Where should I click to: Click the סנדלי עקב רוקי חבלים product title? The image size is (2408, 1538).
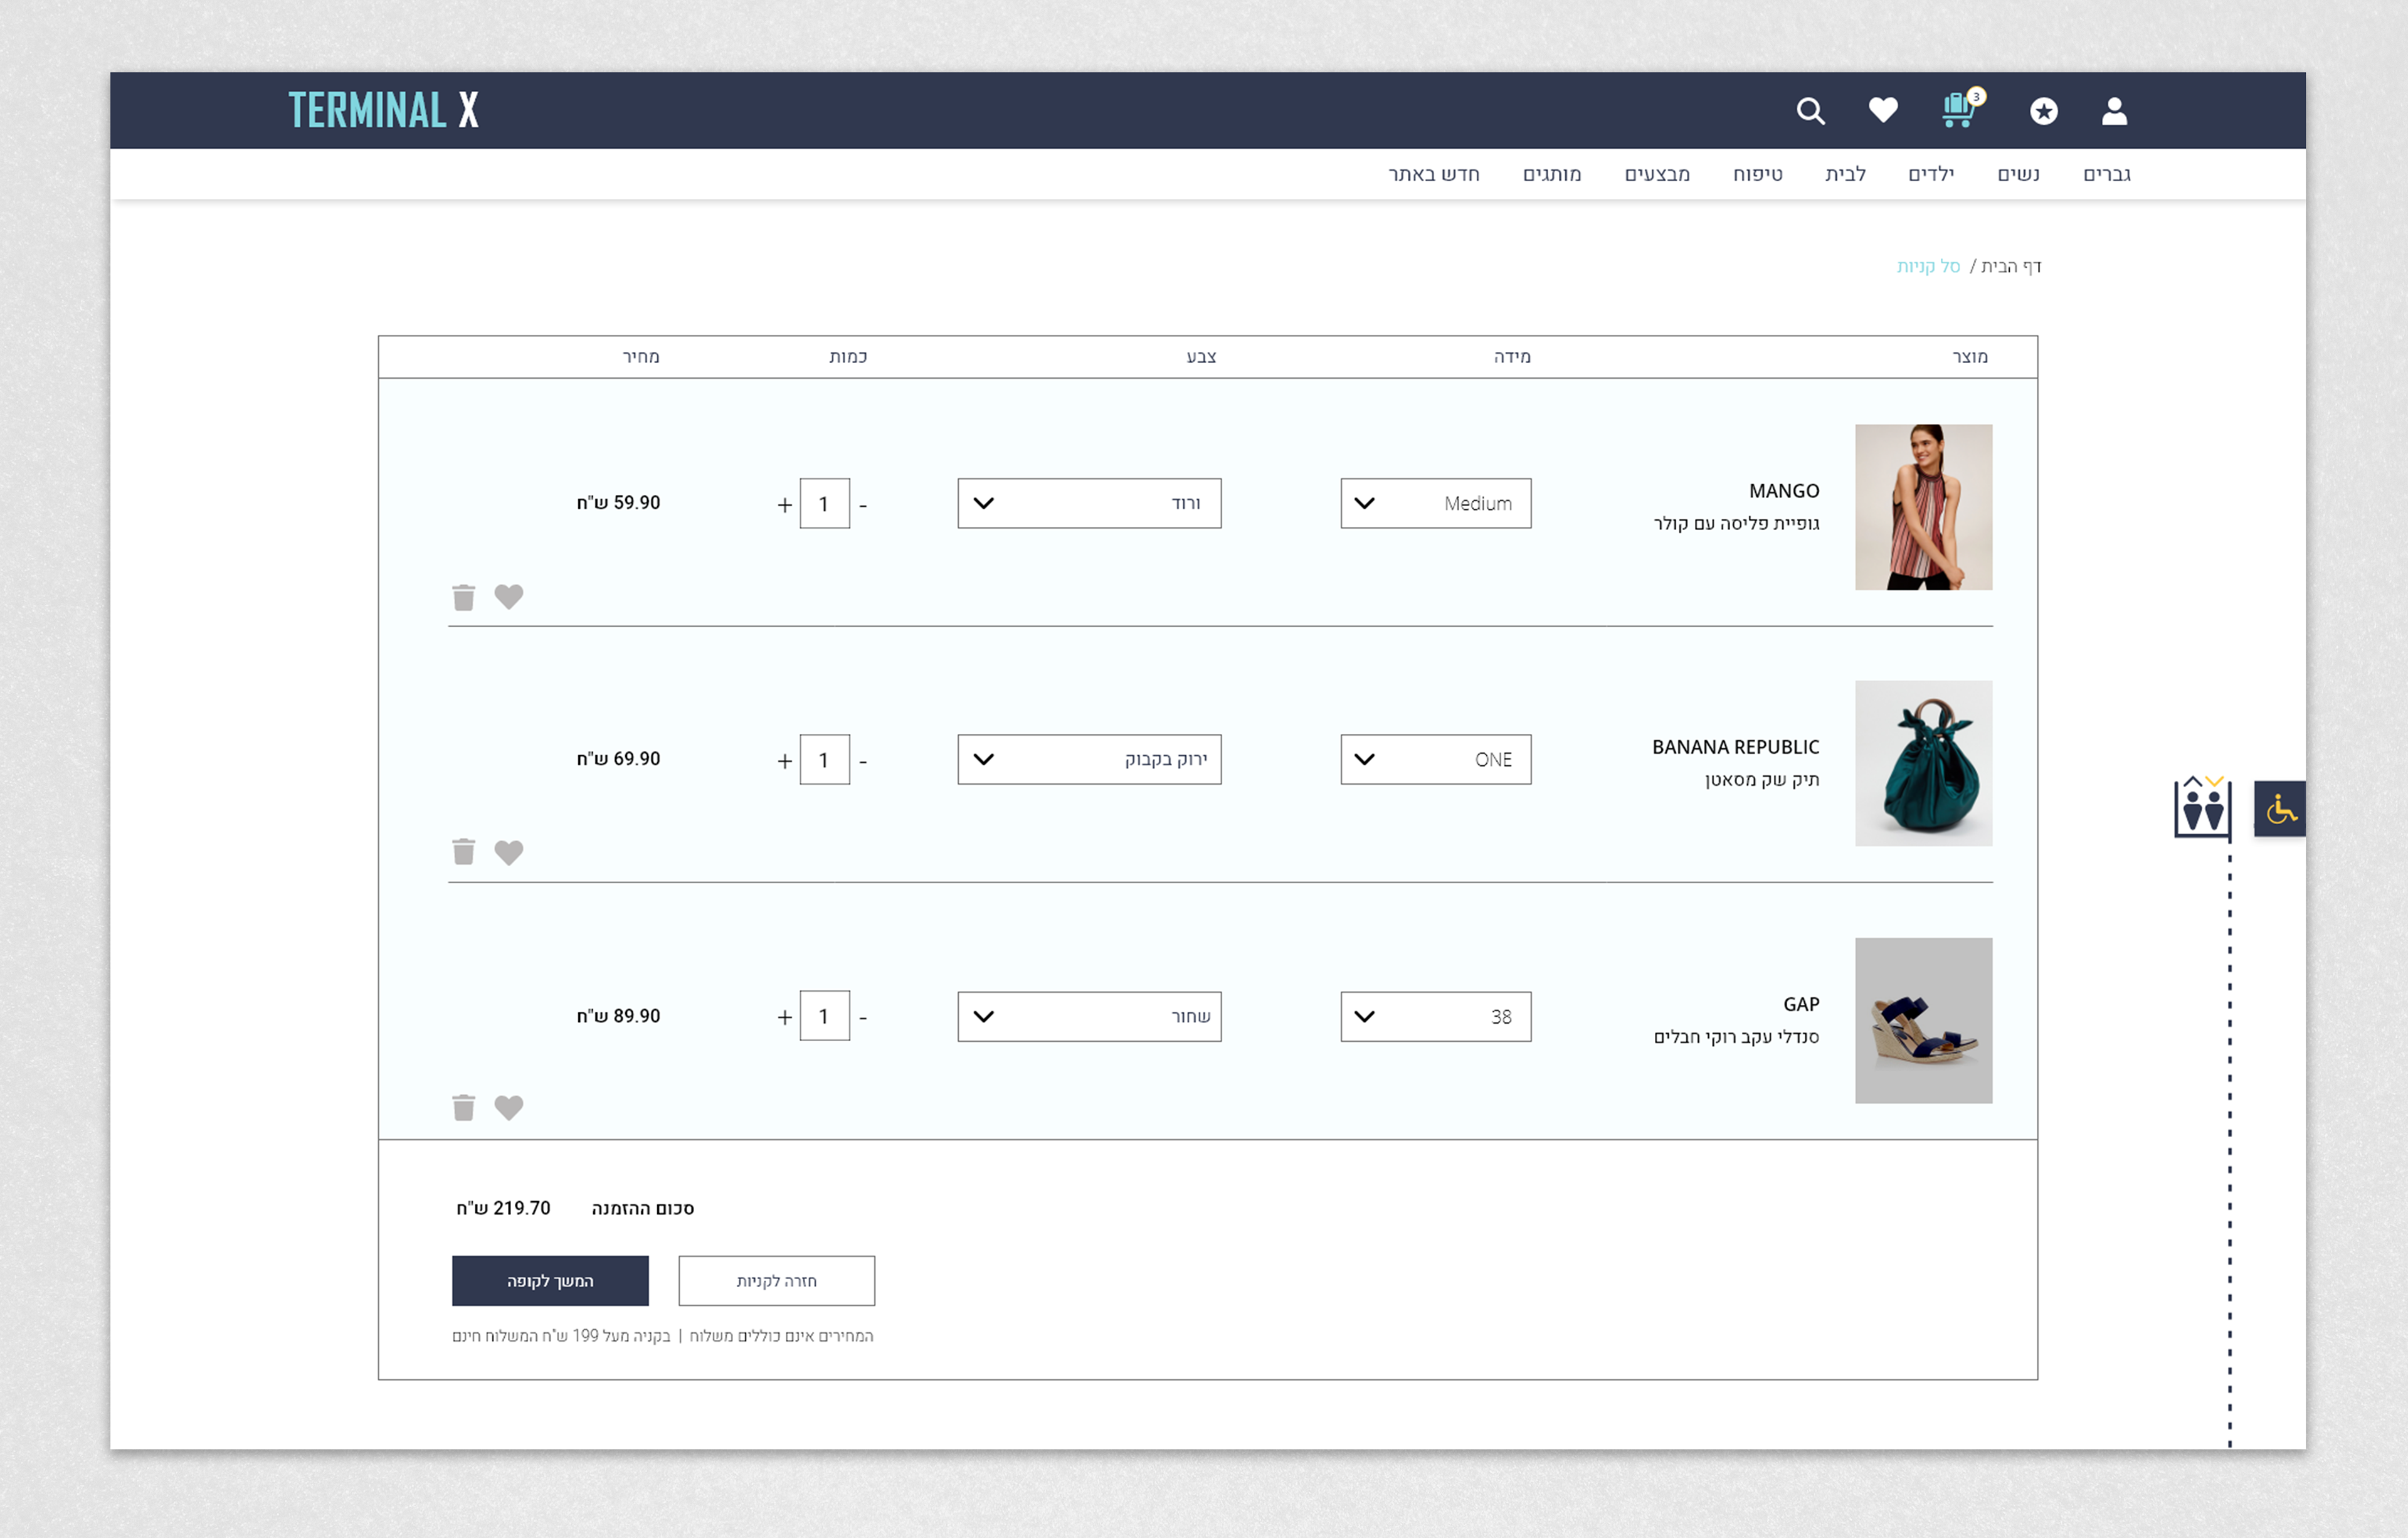point(1737,1036)
